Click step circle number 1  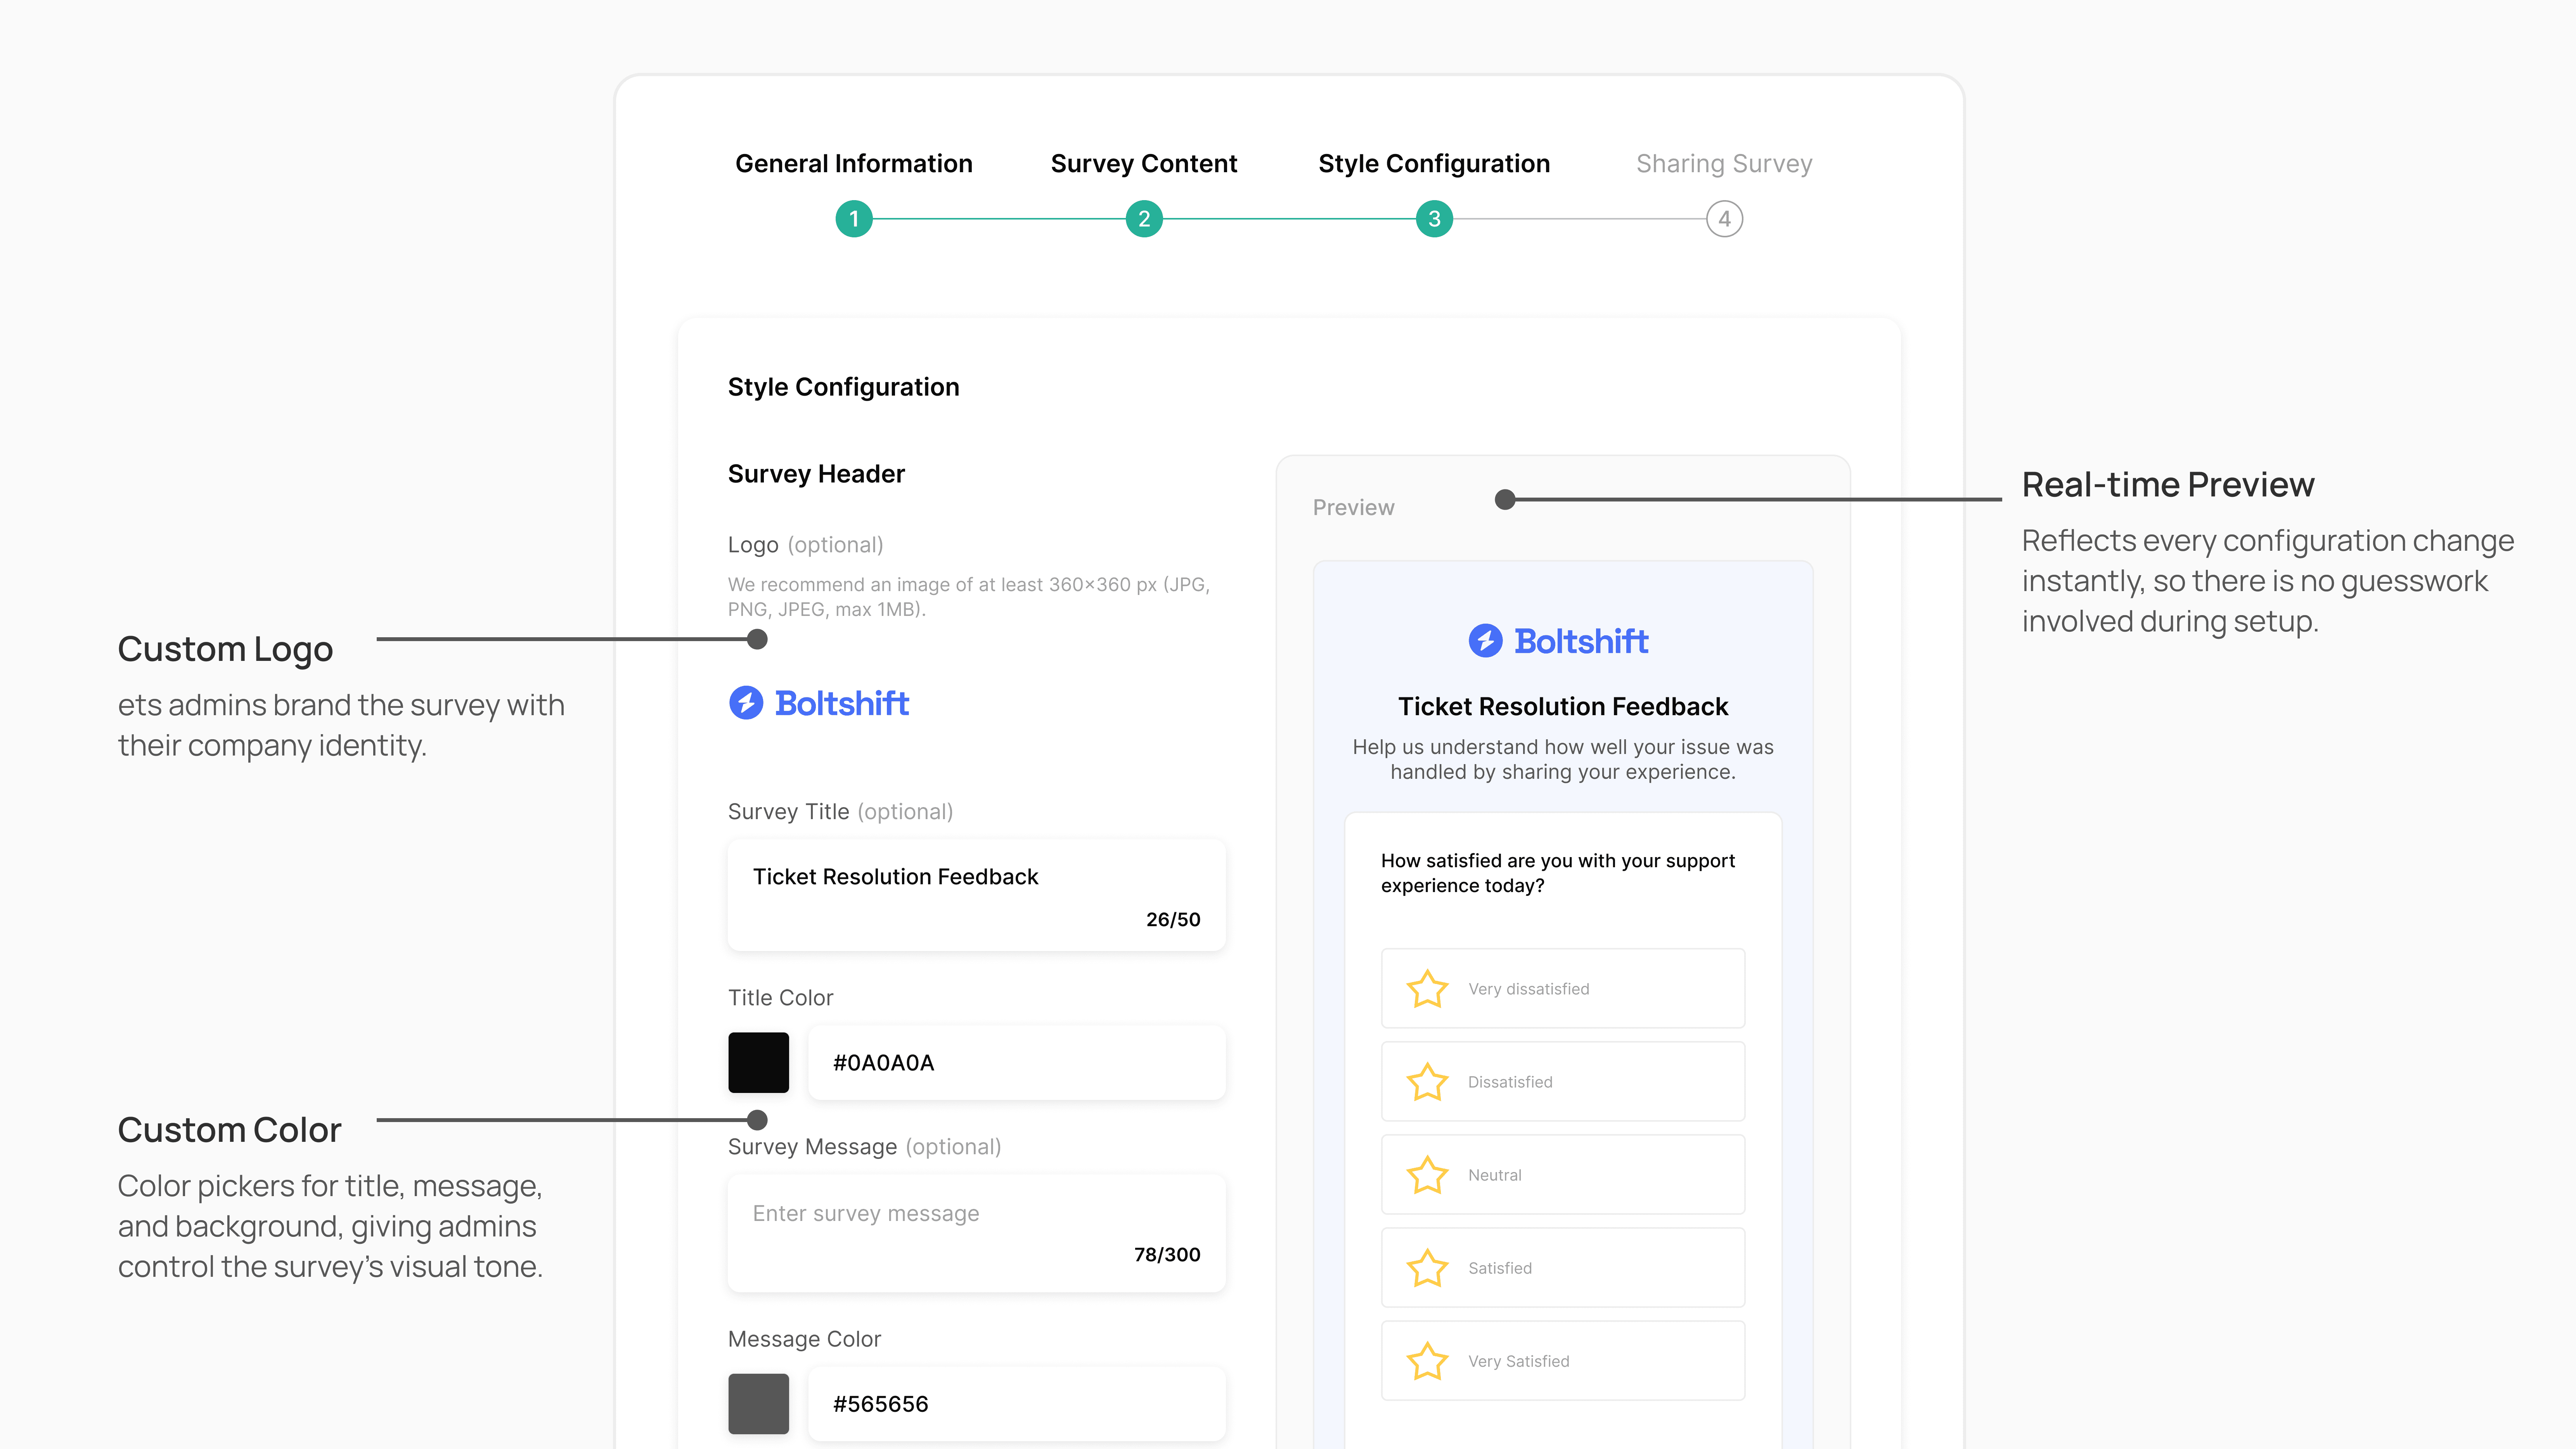tap(853, 219)
